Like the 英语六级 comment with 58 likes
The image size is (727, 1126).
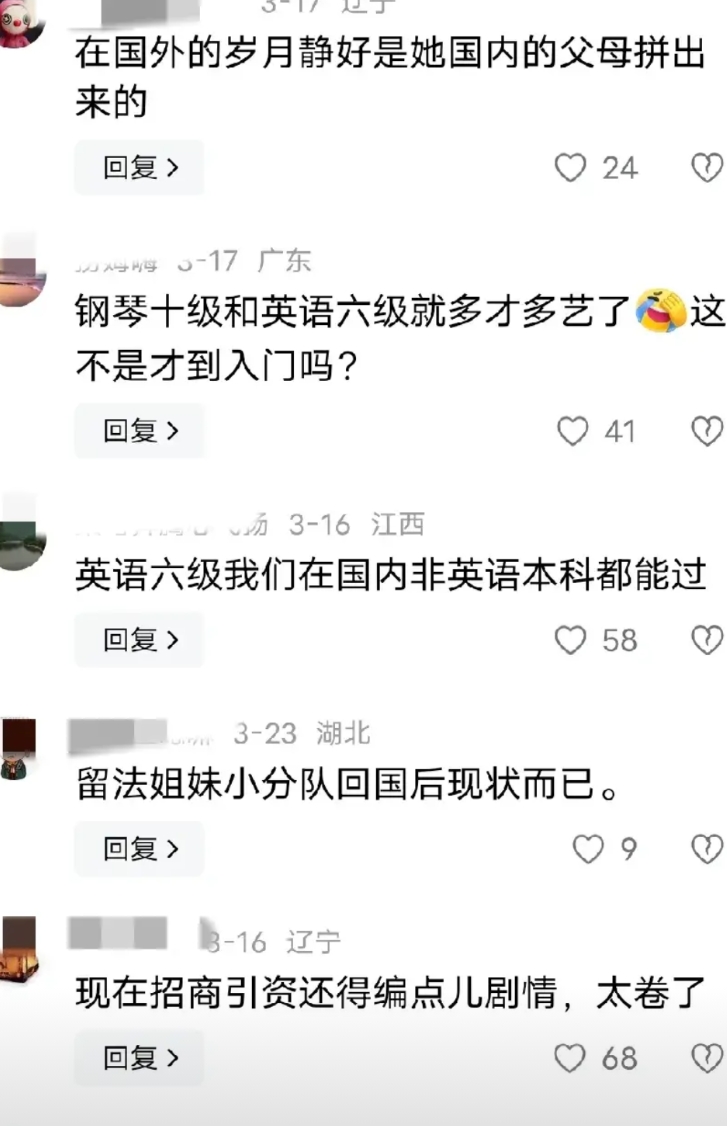(x=570, y=640)
